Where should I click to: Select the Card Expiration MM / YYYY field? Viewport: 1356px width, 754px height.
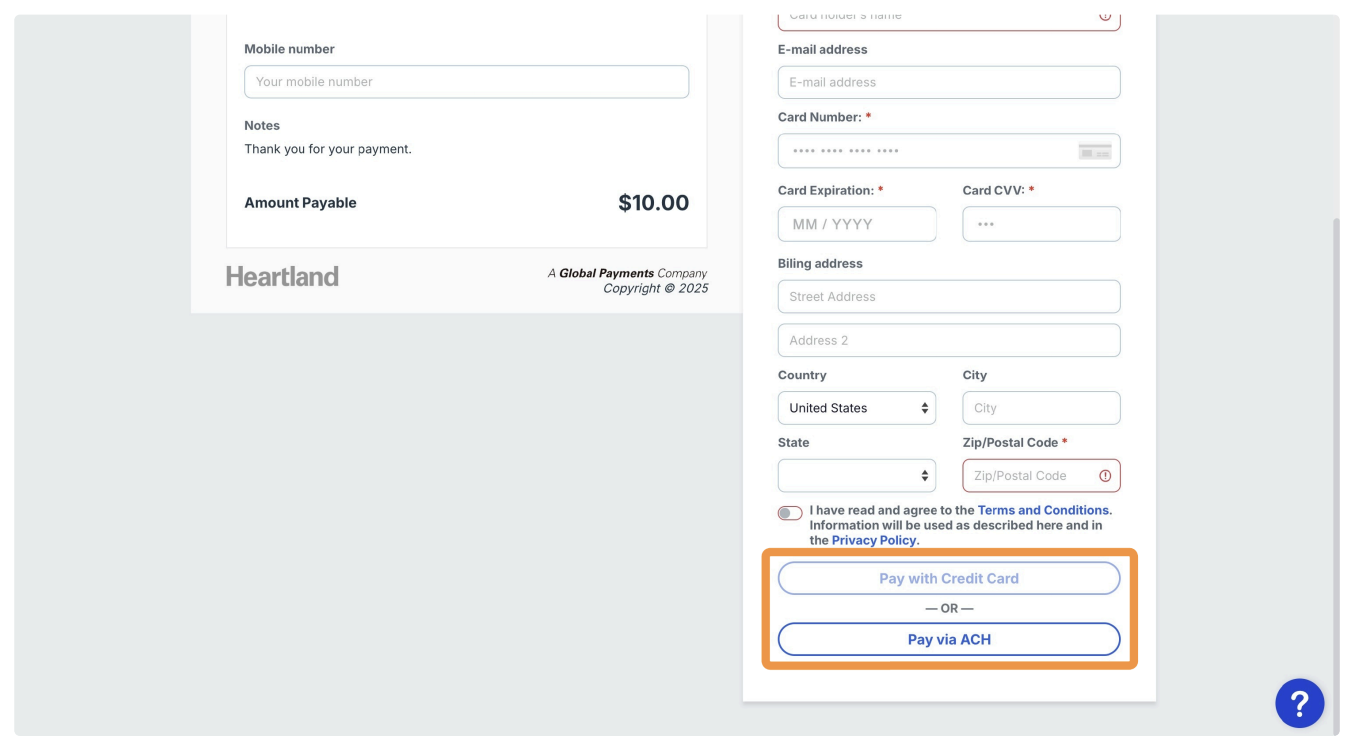[x=857, y=224]
